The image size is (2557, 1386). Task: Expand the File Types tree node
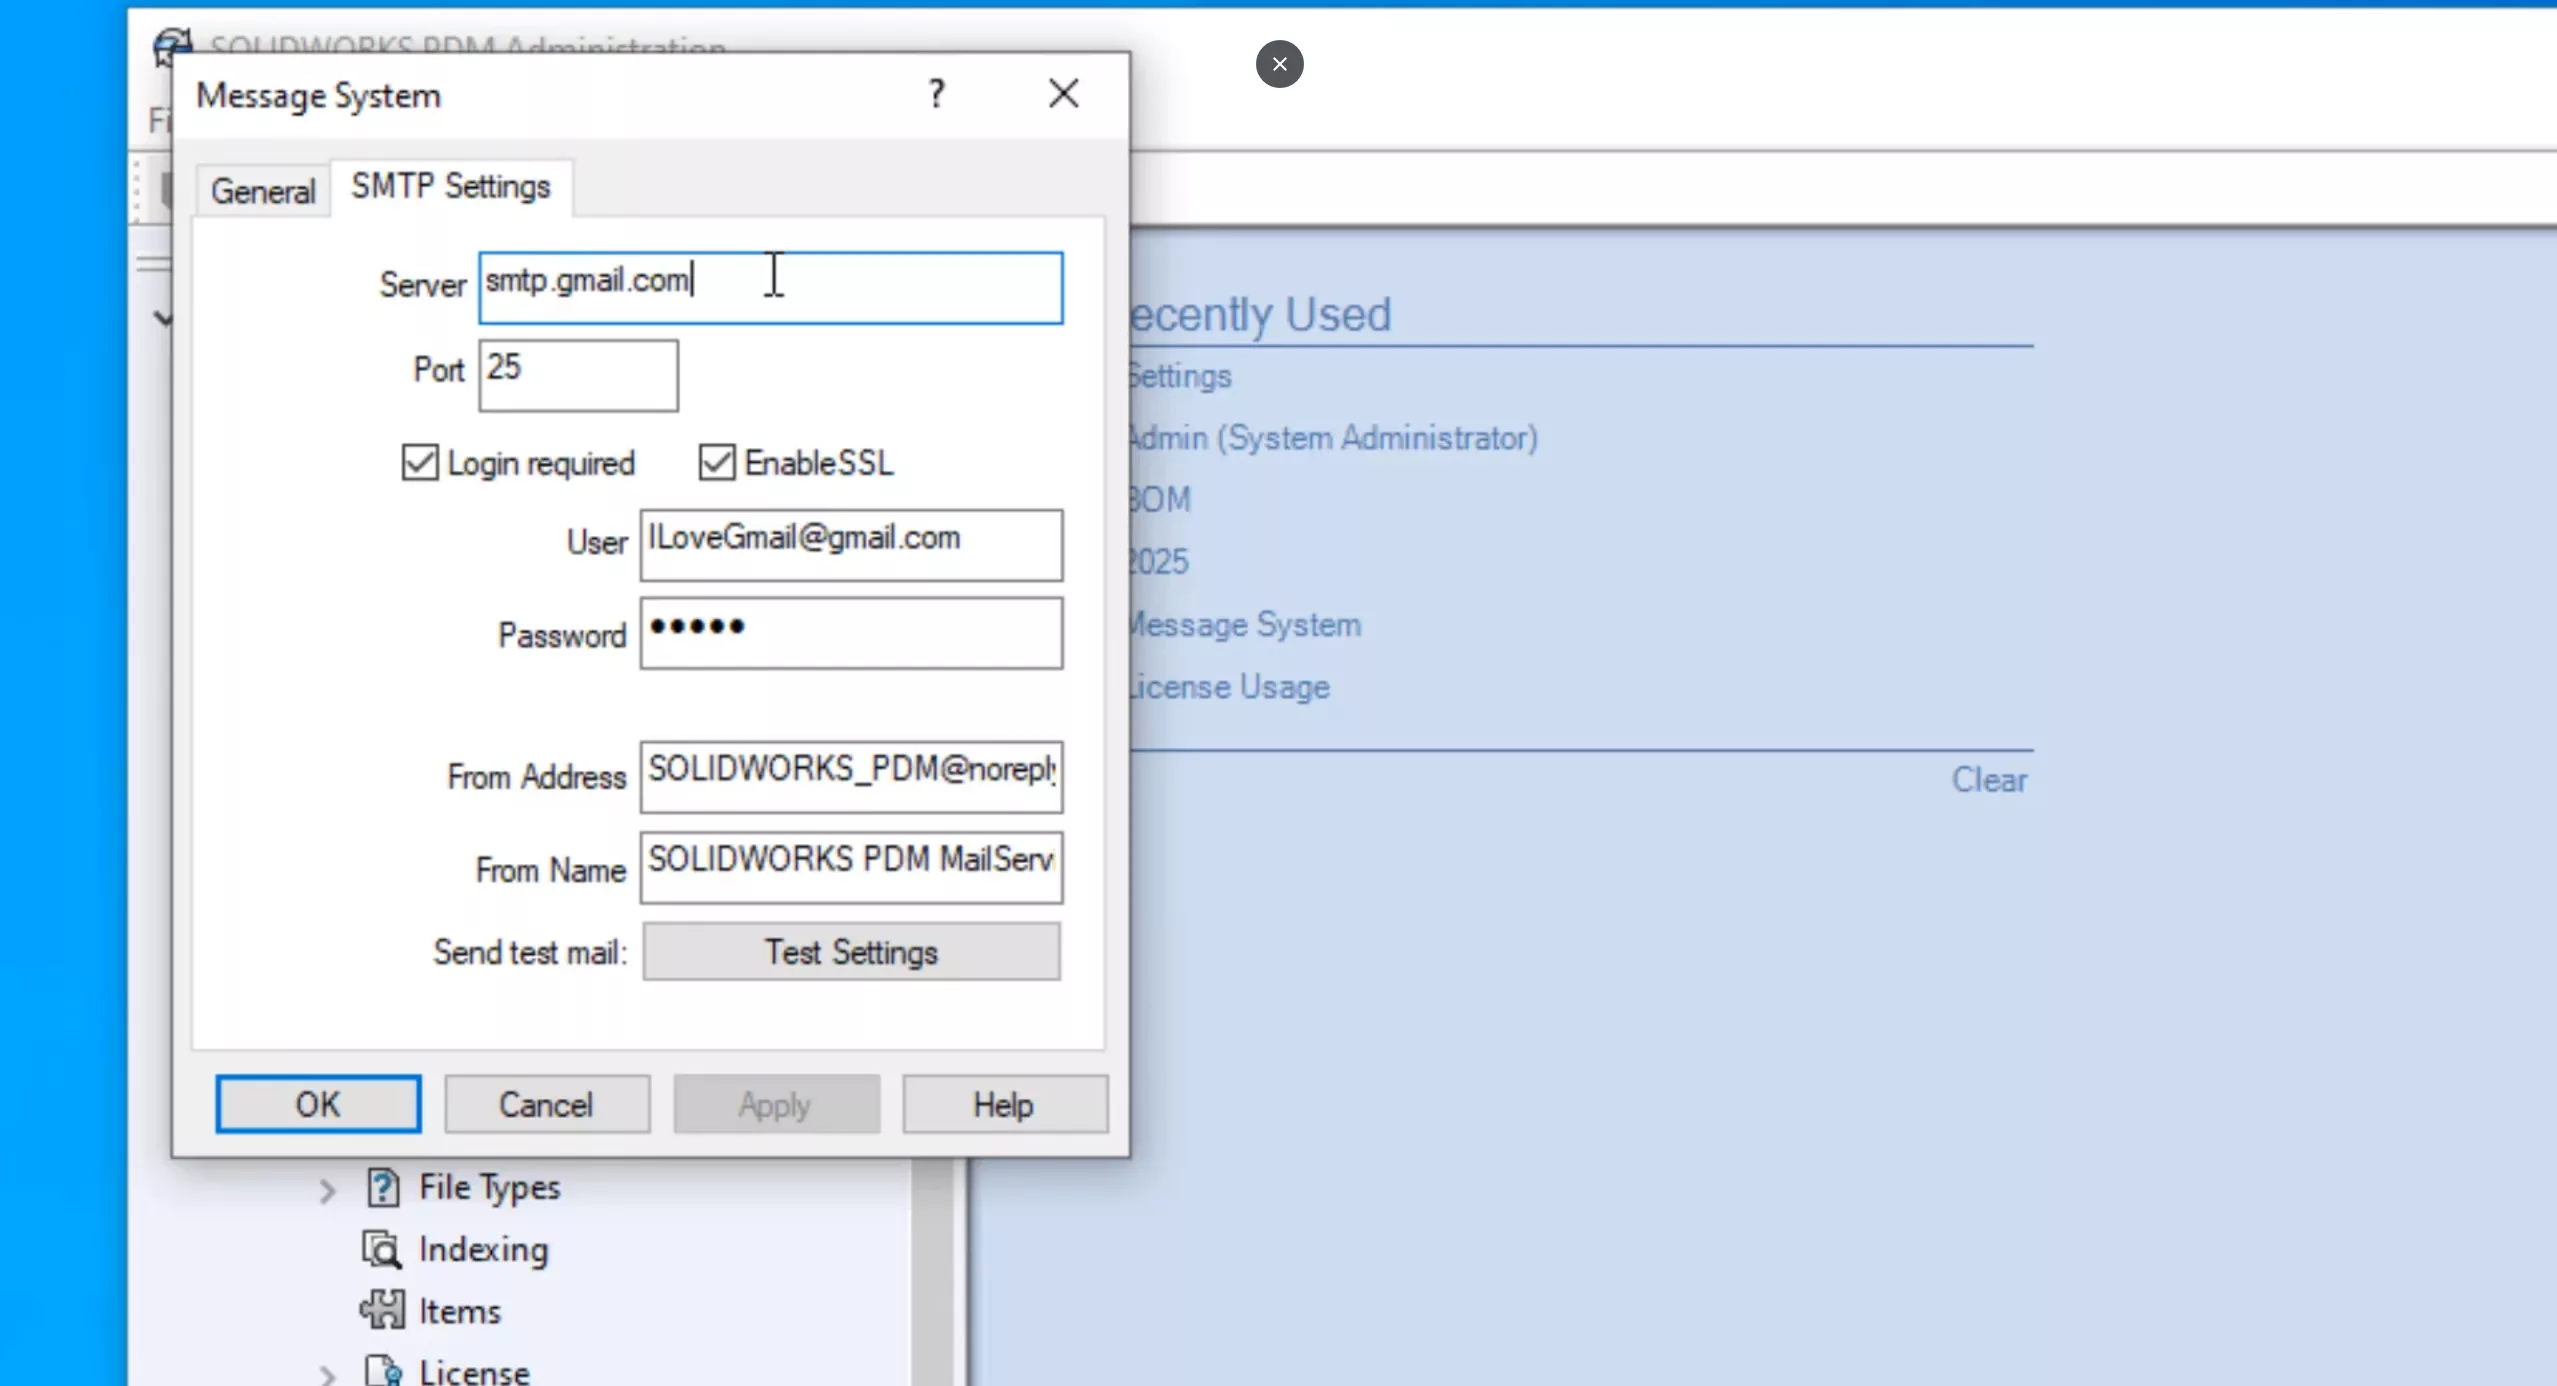coord(327,1190)
